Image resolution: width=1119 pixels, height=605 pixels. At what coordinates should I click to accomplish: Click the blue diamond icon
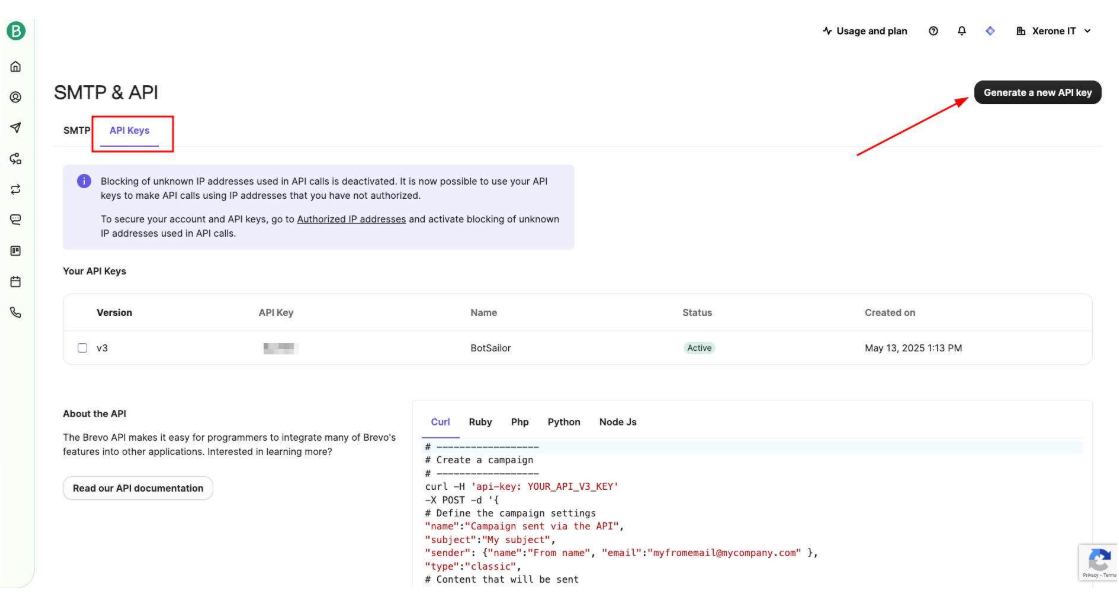(990, 31)
